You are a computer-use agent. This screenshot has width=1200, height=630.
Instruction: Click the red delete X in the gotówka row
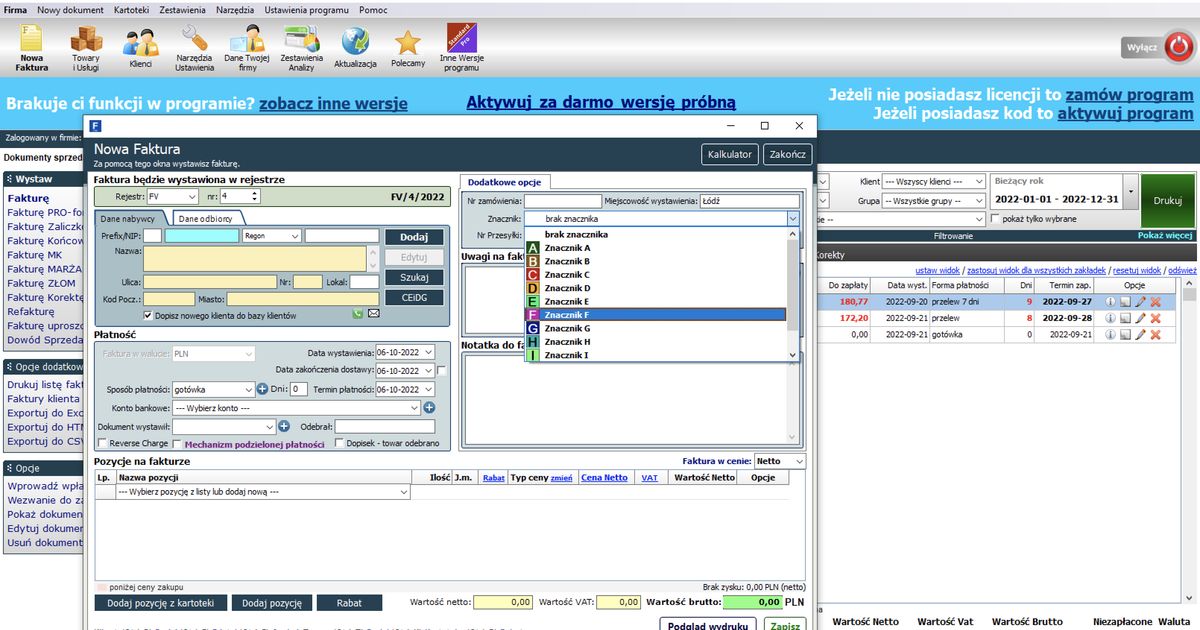click(x=1155, y=335)
